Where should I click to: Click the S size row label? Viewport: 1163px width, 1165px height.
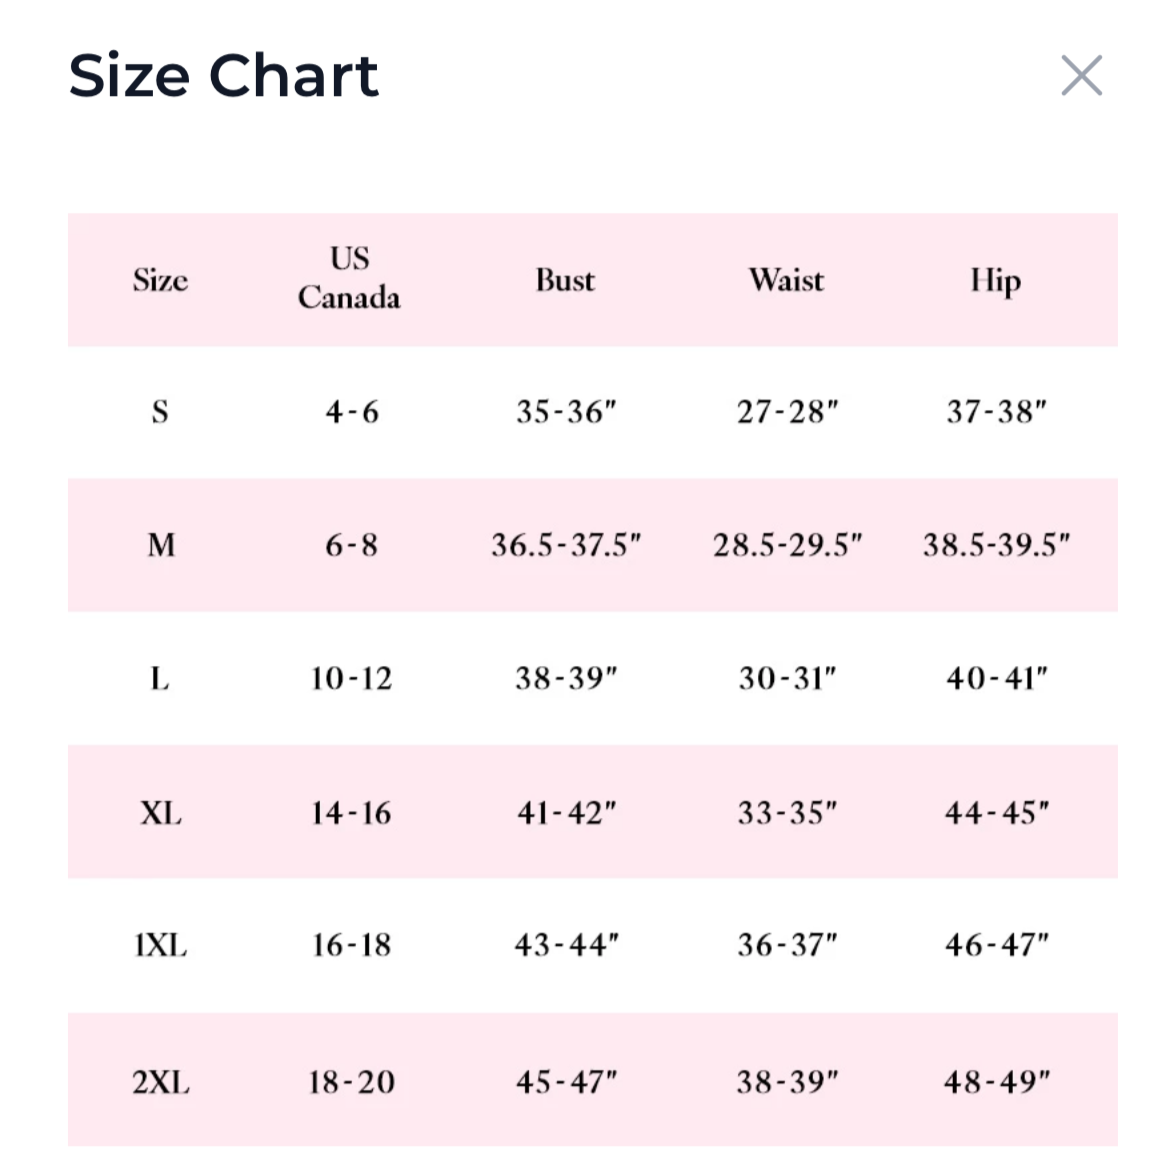pyautogui.click(x=160, y=412)
